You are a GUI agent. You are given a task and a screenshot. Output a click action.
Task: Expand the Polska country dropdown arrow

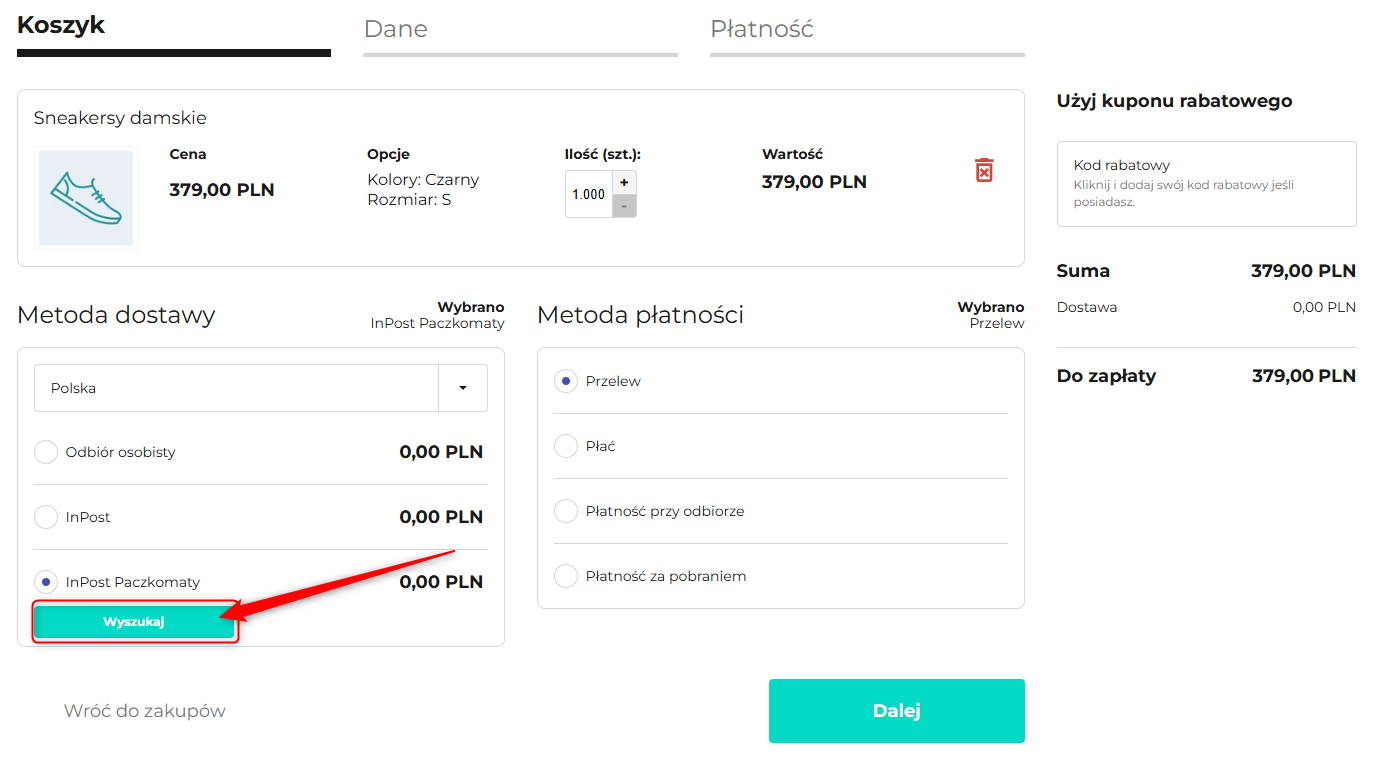coord(463,388)
